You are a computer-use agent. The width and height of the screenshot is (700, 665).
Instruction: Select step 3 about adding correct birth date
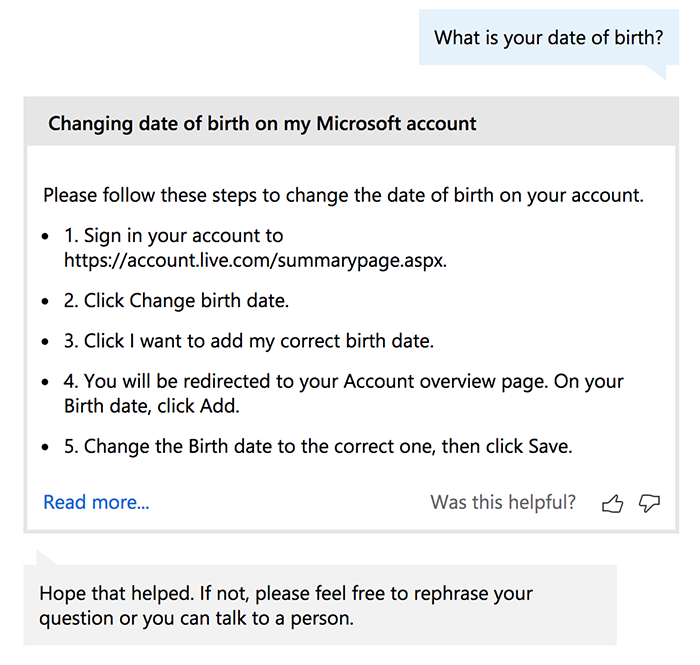click(249, 341)
